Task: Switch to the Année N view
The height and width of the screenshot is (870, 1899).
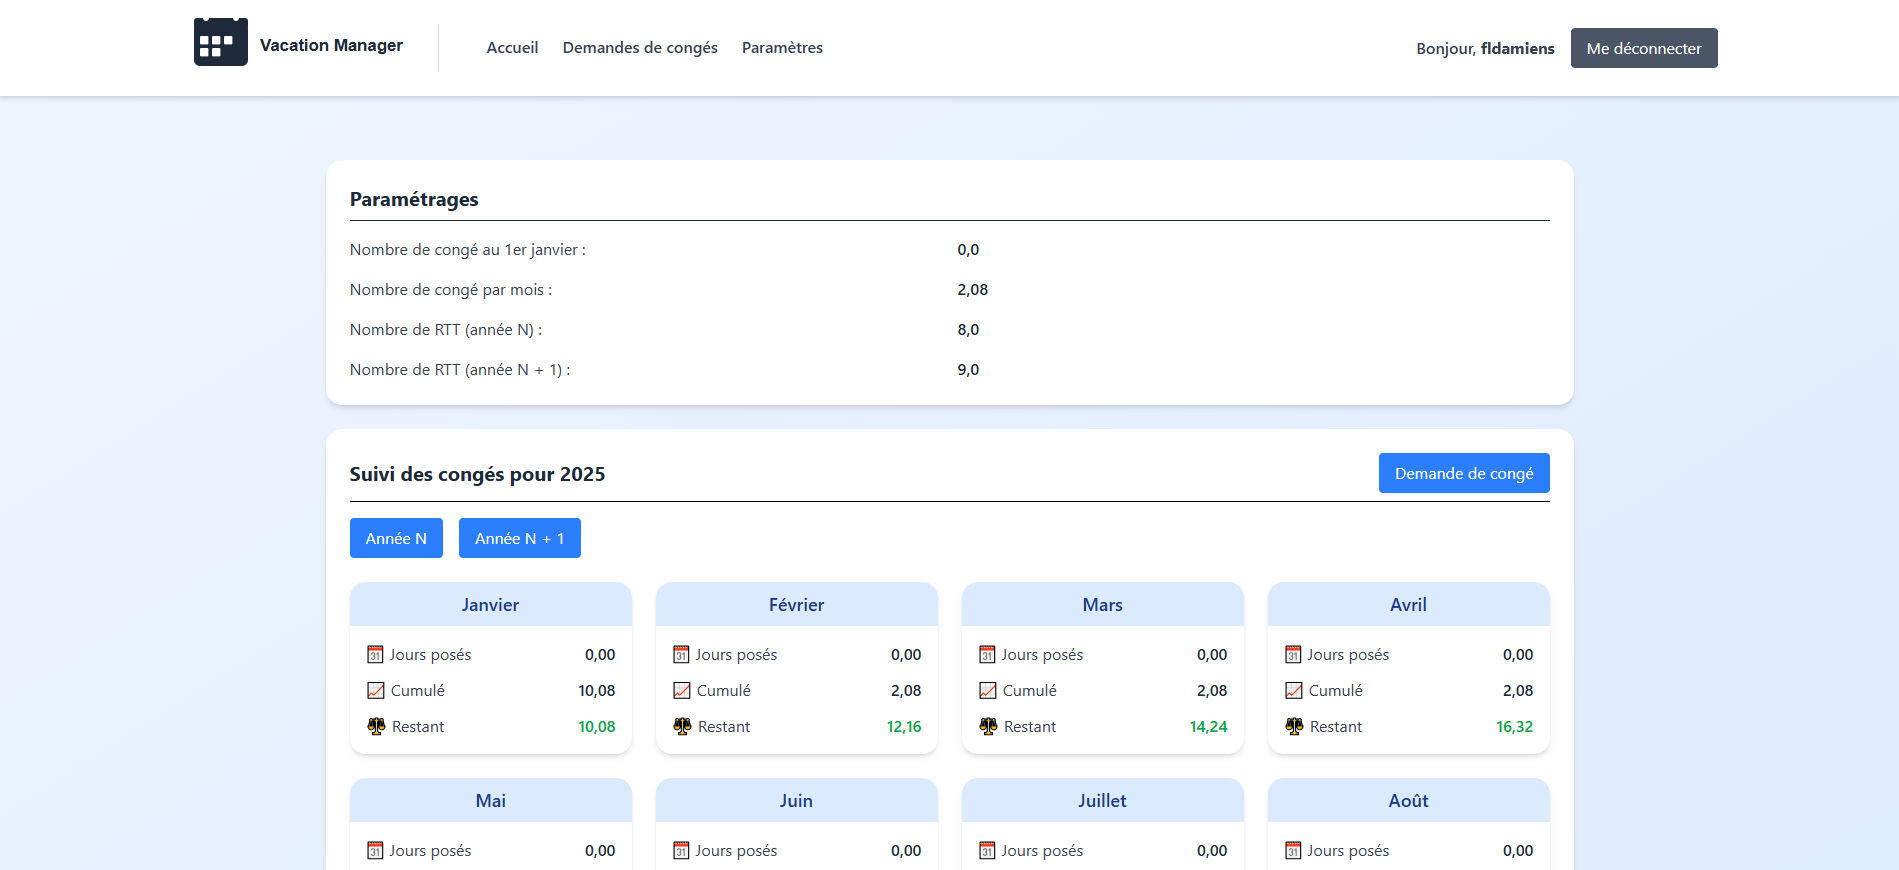Action: pyautogui.click(x=396, y=538)
